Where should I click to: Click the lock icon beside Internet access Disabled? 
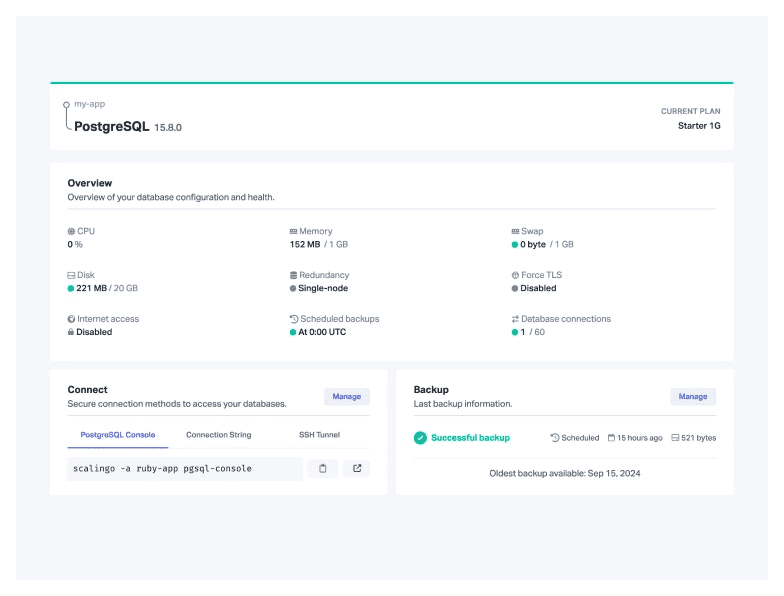70,332
